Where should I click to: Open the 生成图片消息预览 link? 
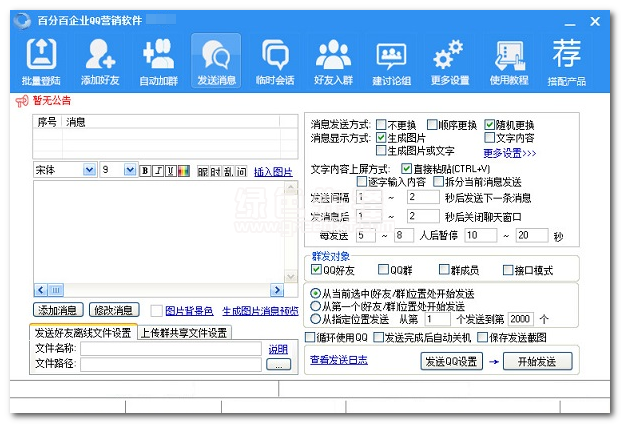pos(260,311)
